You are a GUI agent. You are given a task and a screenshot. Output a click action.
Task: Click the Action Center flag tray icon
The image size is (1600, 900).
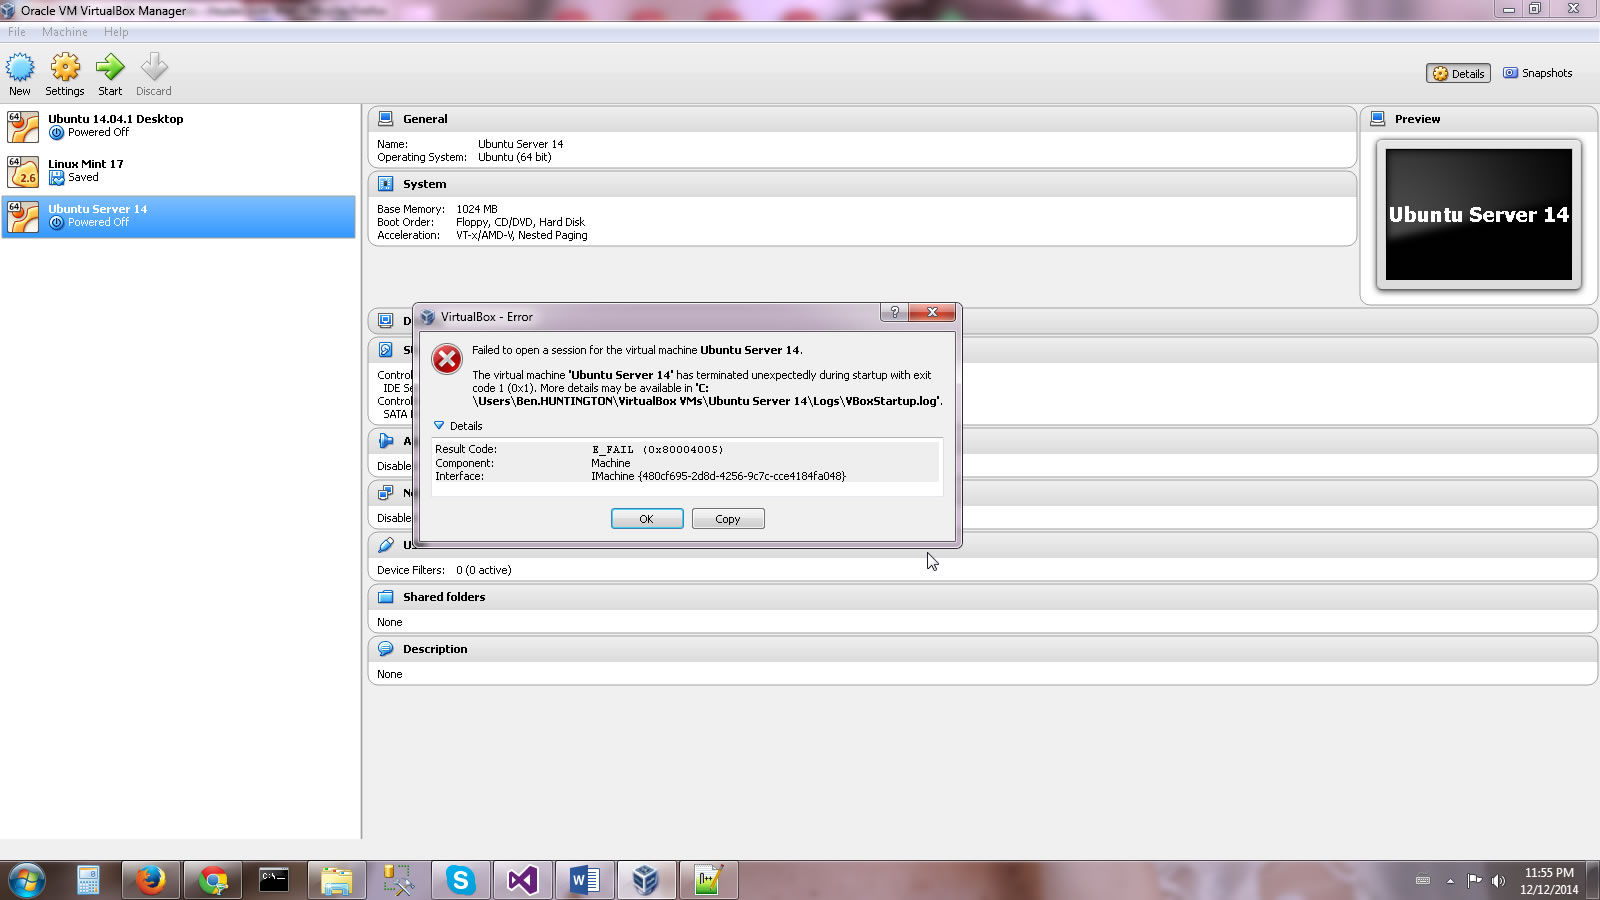pos(1474,880)
